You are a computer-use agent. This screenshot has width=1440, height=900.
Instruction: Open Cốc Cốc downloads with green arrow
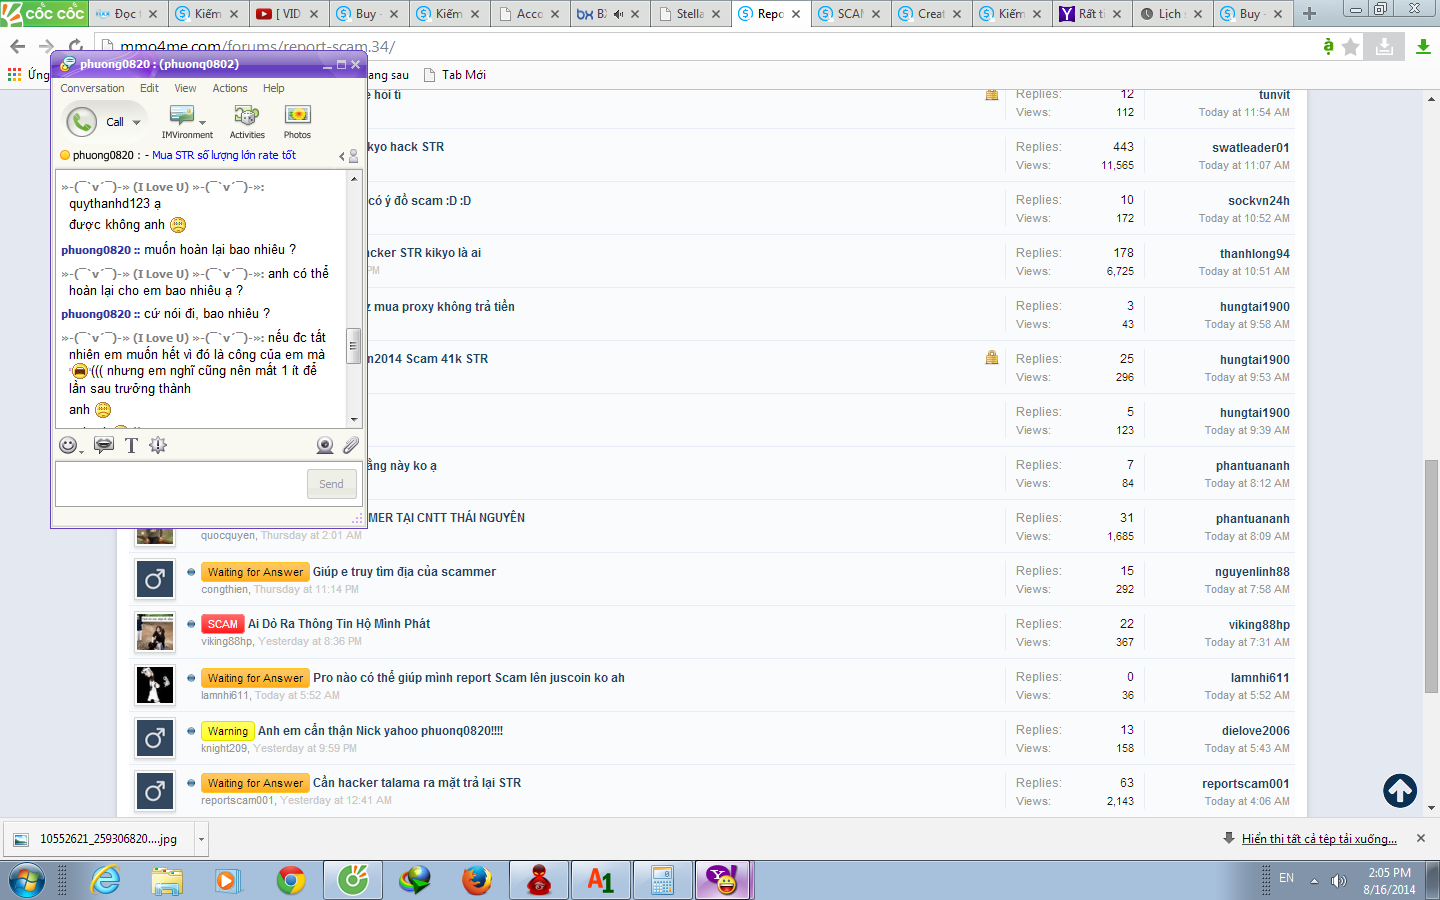click(1423, 46)
